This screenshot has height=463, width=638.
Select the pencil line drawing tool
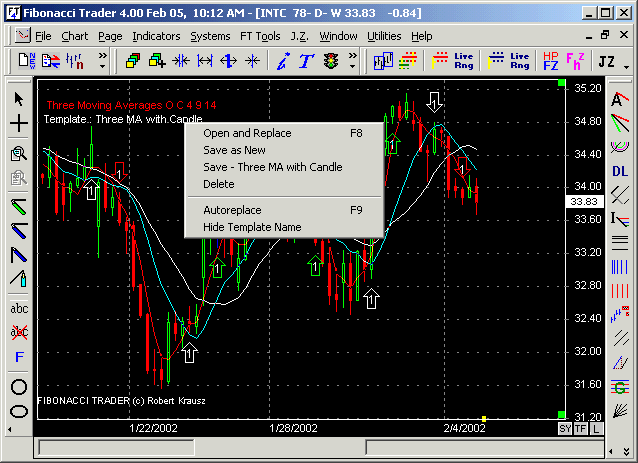pos(19,279)
